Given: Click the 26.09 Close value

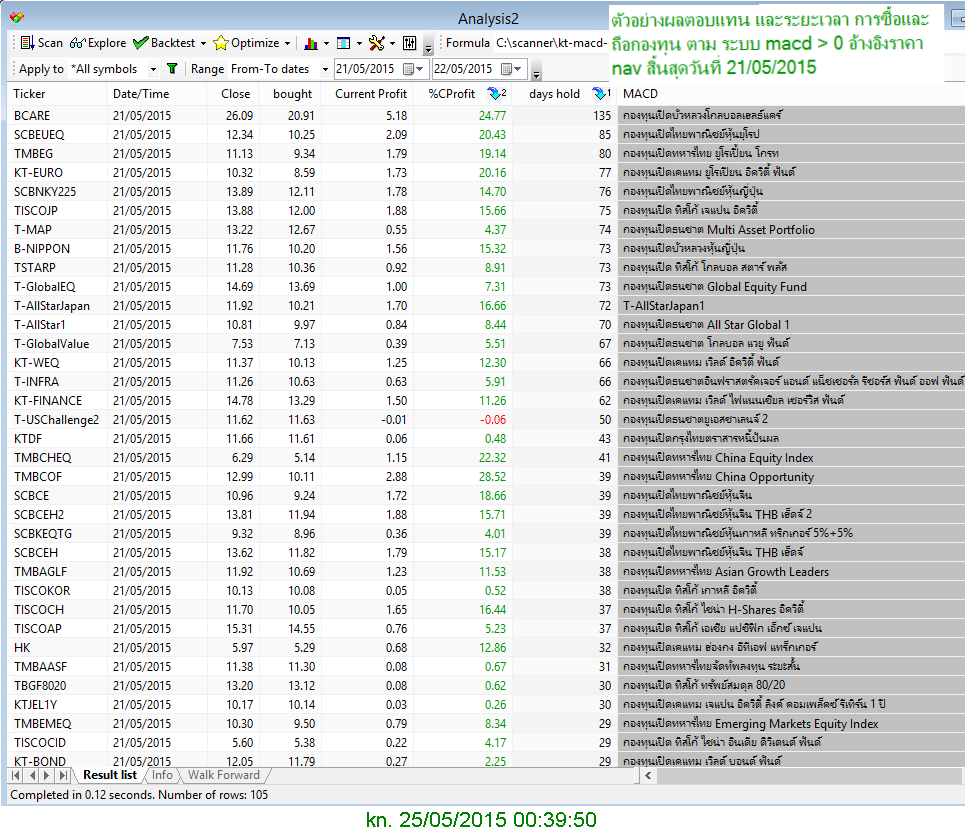Looking at the screenshot, I should click(x=239, y=115).
